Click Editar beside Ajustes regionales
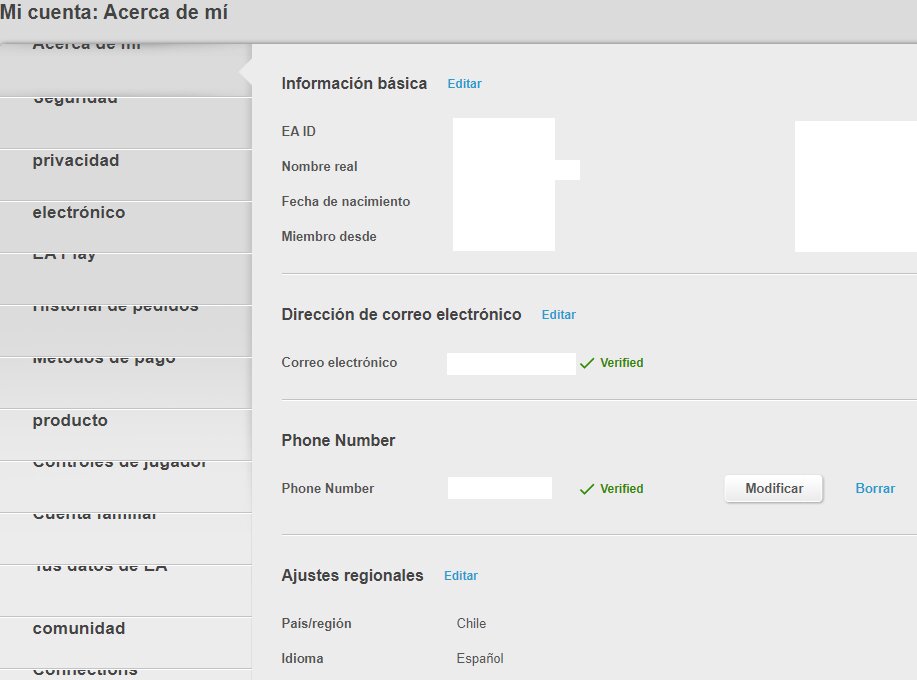Viewport: 917px width, 680px height. coord(461,576)
